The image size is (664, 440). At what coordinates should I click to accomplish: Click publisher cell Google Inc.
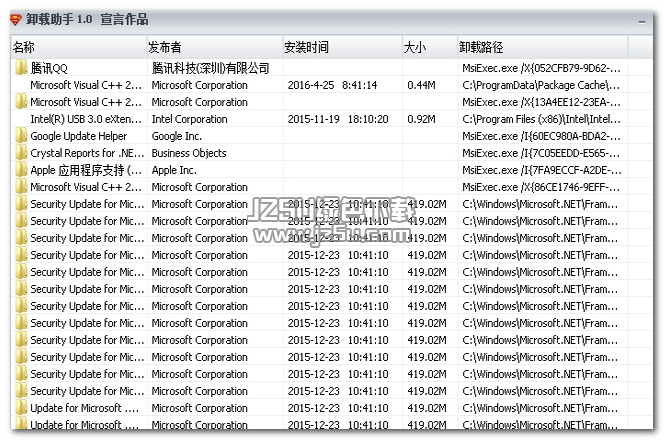[x=177, y=136]
